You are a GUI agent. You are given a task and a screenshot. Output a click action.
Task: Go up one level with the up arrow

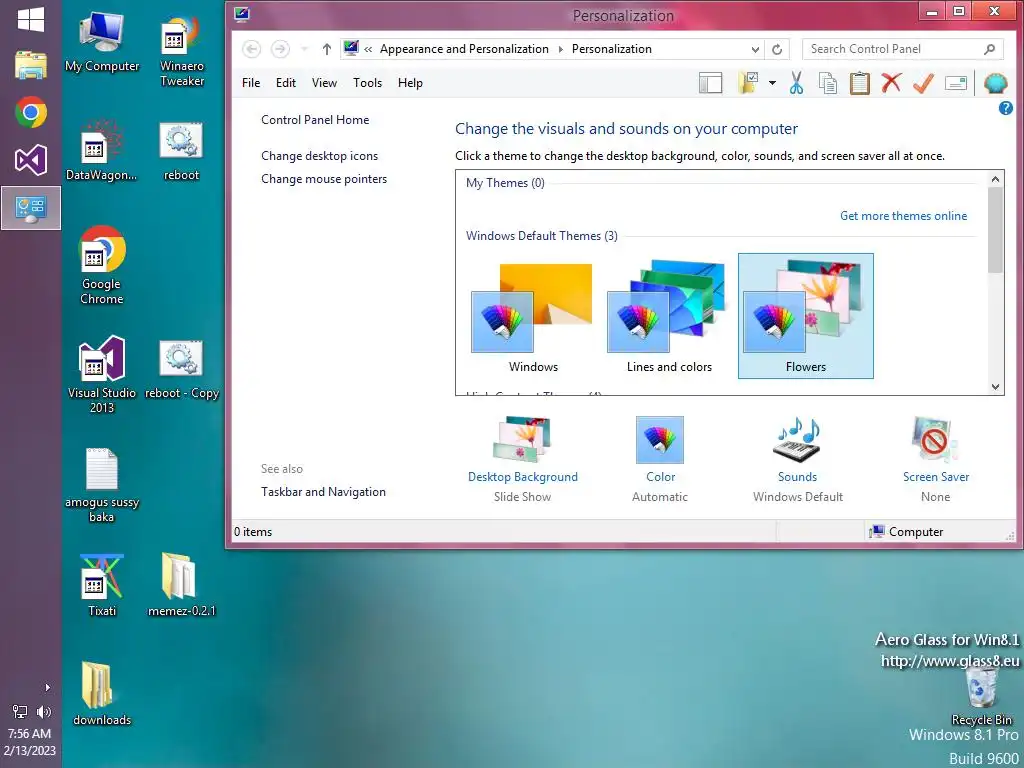coord(327,49)
